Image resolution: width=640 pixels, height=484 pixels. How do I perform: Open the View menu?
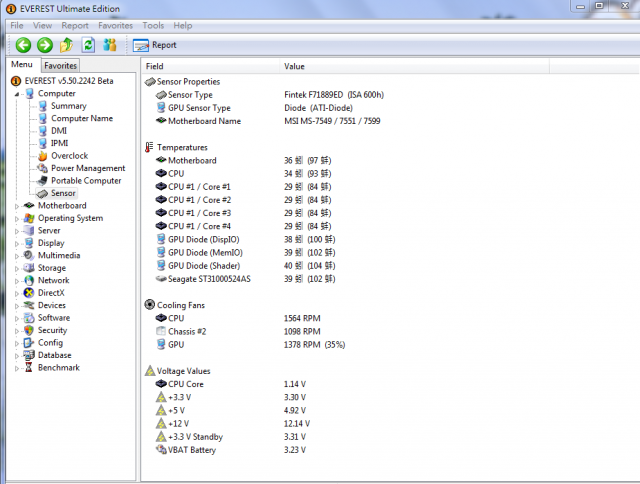point(42,25)
